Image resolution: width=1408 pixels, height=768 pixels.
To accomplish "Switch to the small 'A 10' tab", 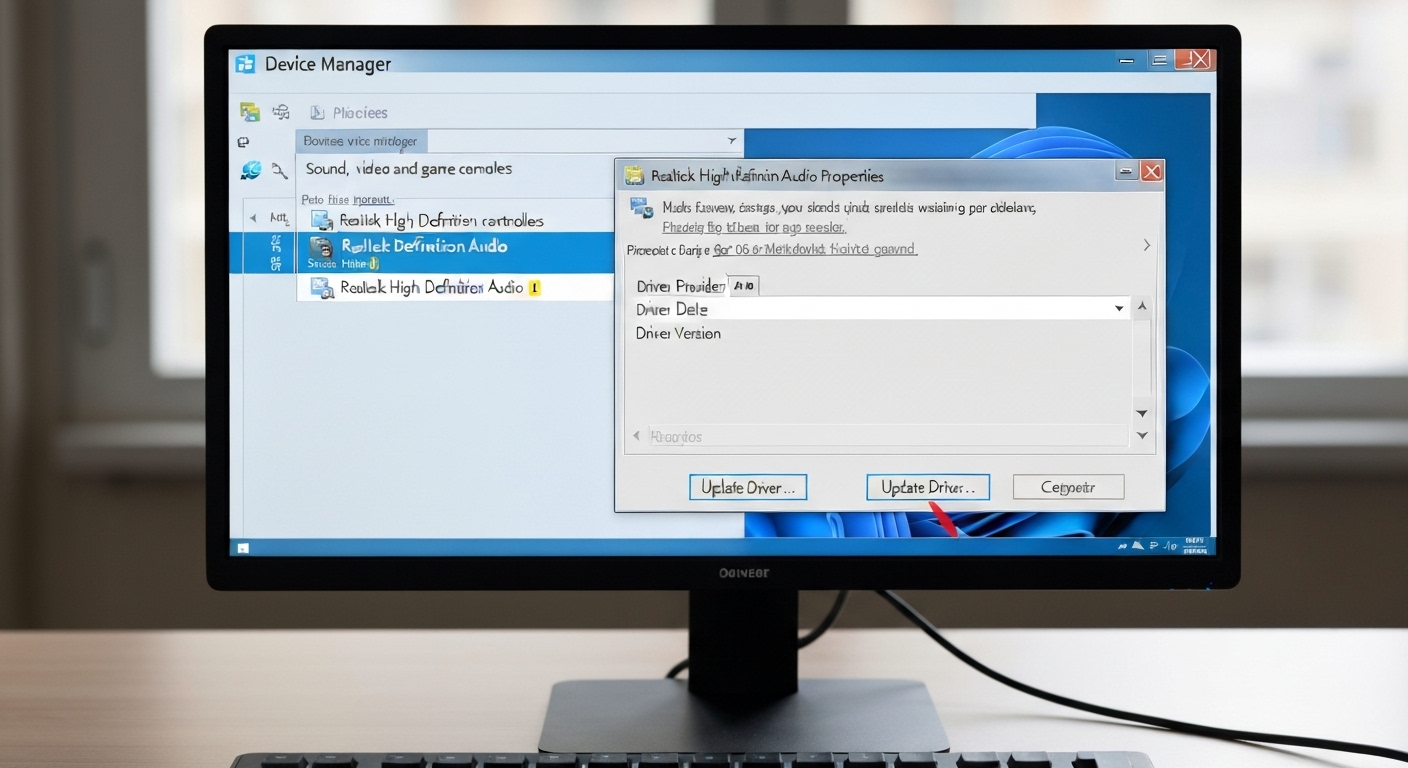I will click(x=744, y=286).
